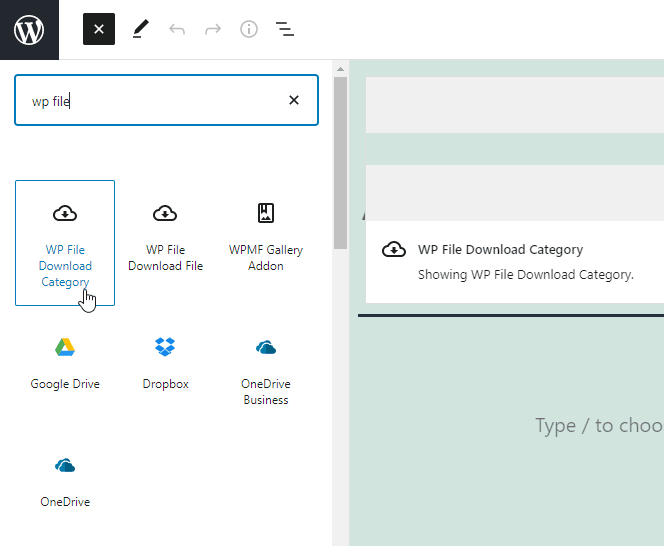This screenshot has height=546, width=664.
Task: Click the inserter panel scrollbar
Action: 340,160
